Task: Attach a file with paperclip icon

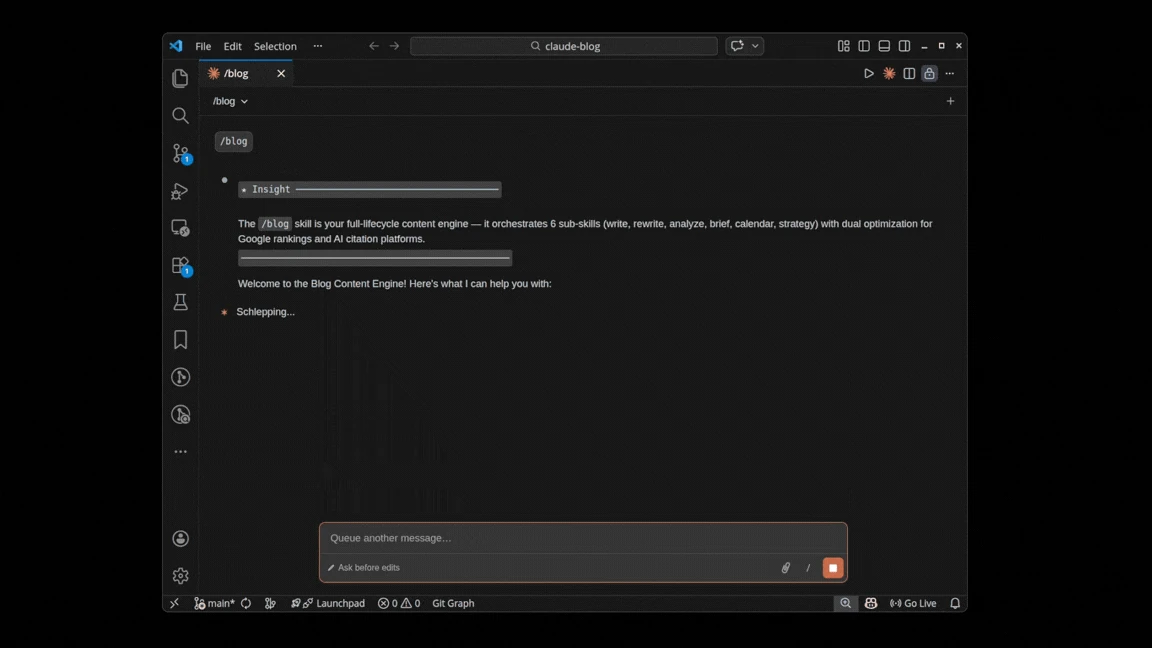Action: point(785,568)
